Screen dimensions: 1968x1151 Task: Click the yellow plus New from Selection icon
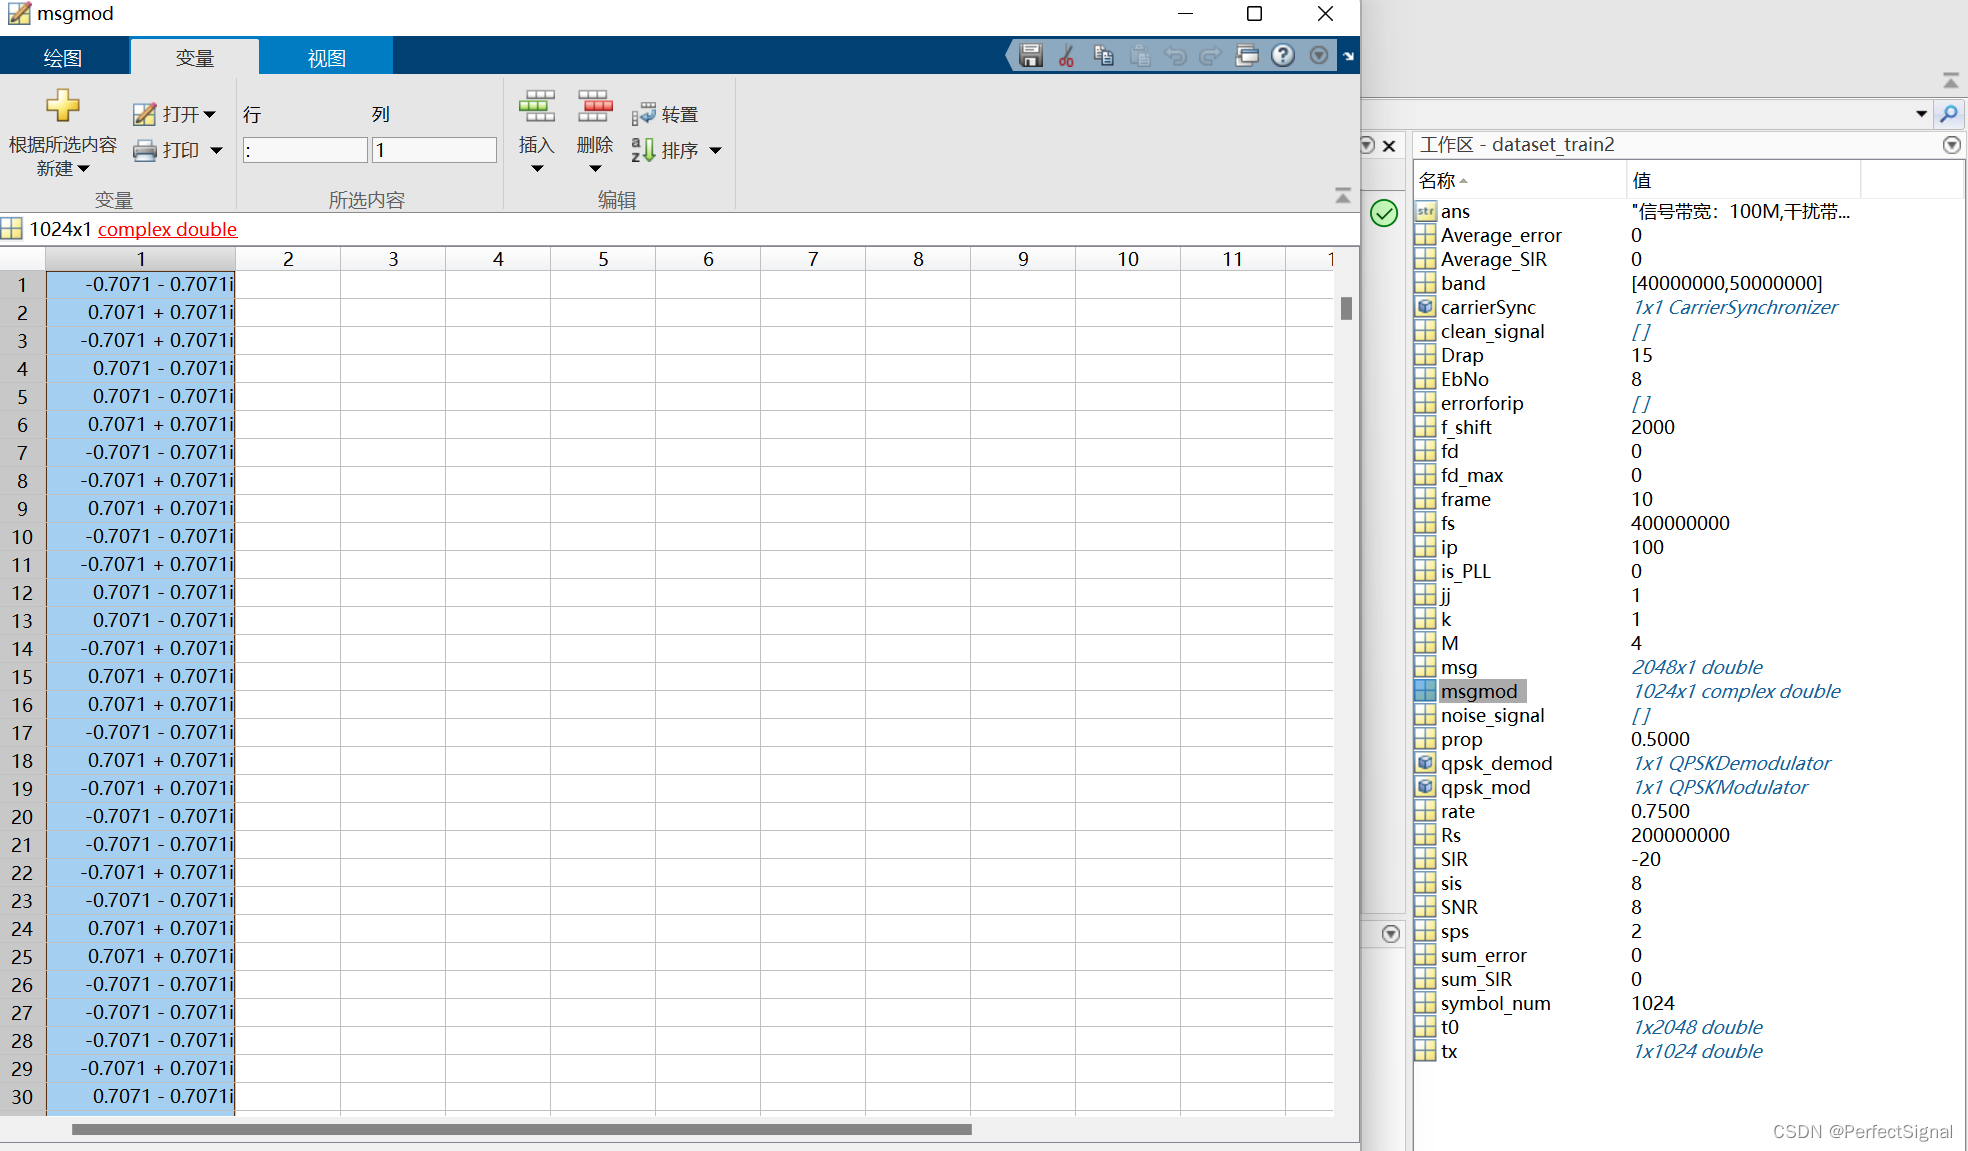(63, 105)
